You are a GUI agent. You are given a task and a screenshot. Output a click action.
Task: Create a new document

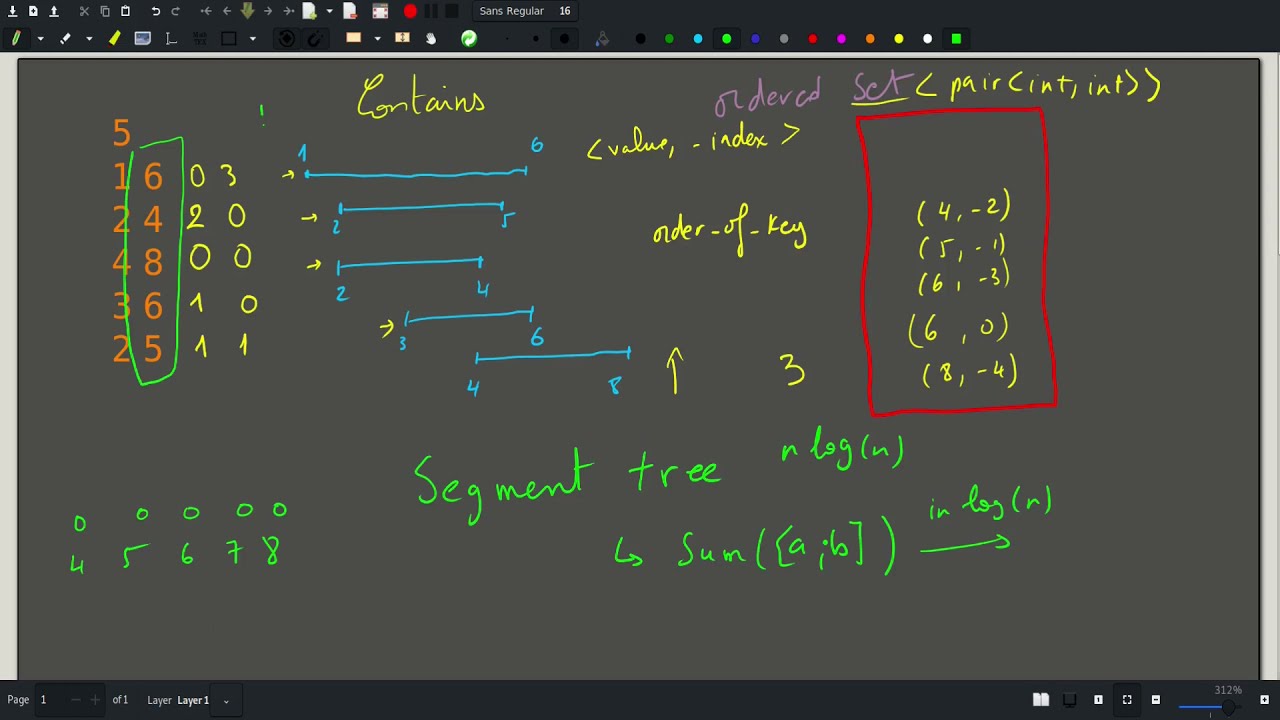point(33,11)
